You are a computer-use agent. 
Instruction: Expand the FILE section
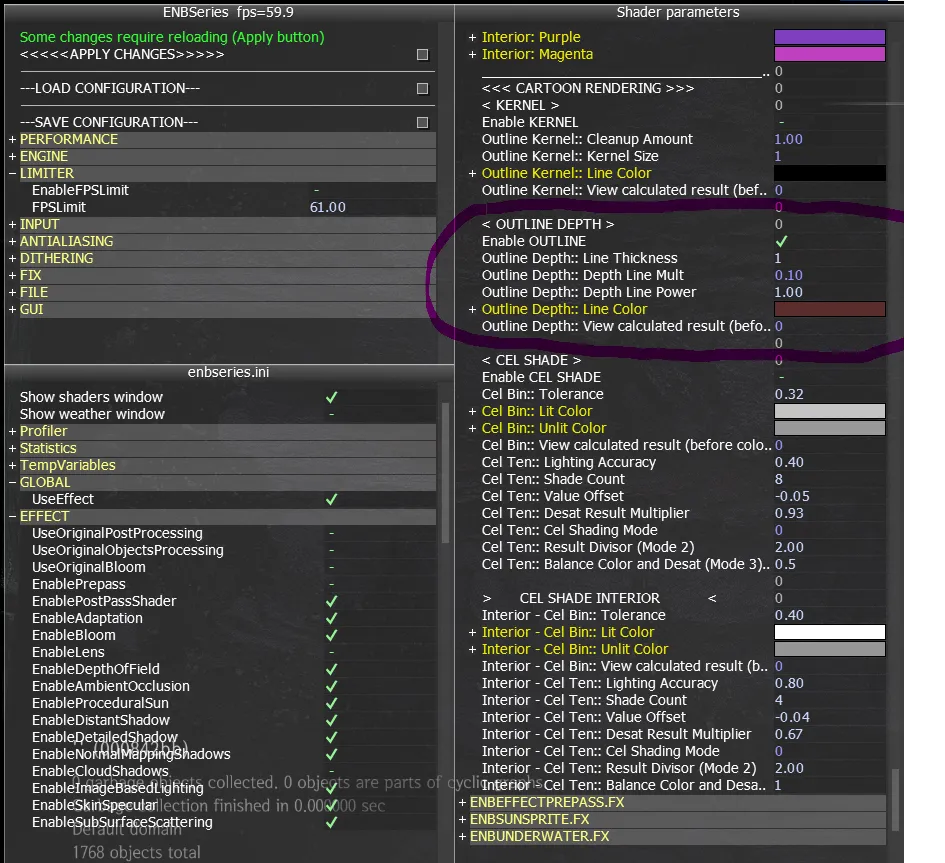pos(12,292)
